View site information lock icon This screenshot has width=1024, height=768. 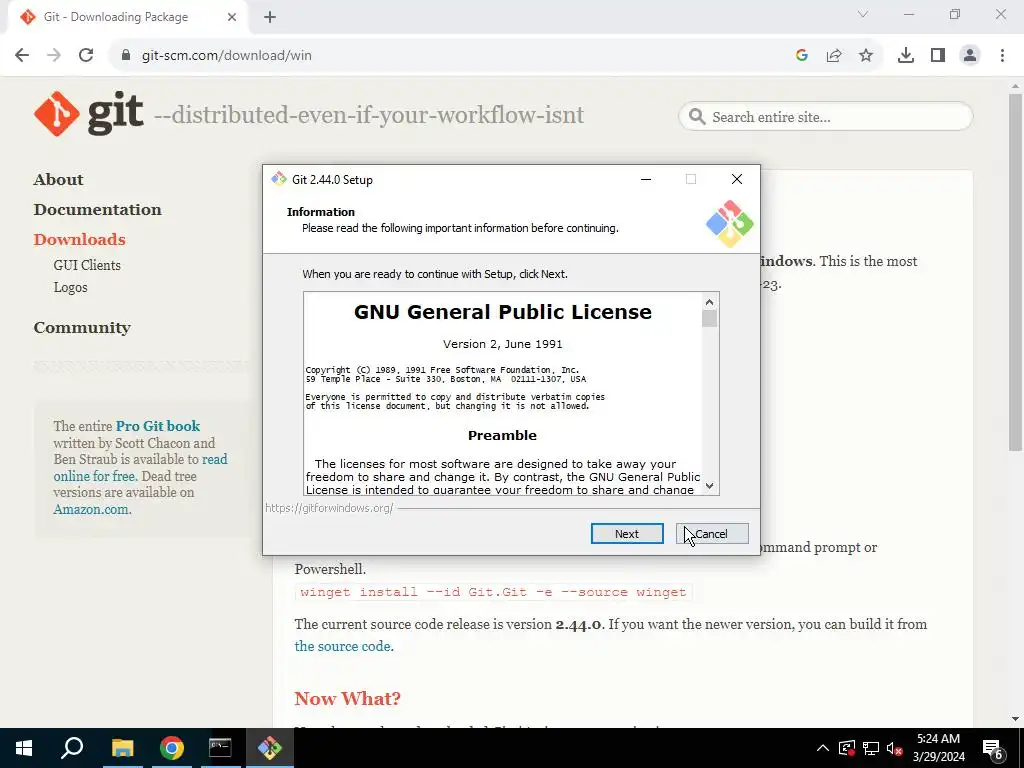pos(126,56)
